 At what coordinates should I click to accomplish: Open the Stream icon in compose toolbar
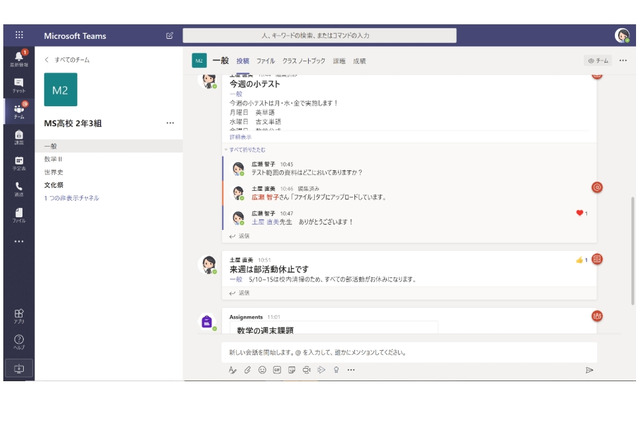click(321, 370)
